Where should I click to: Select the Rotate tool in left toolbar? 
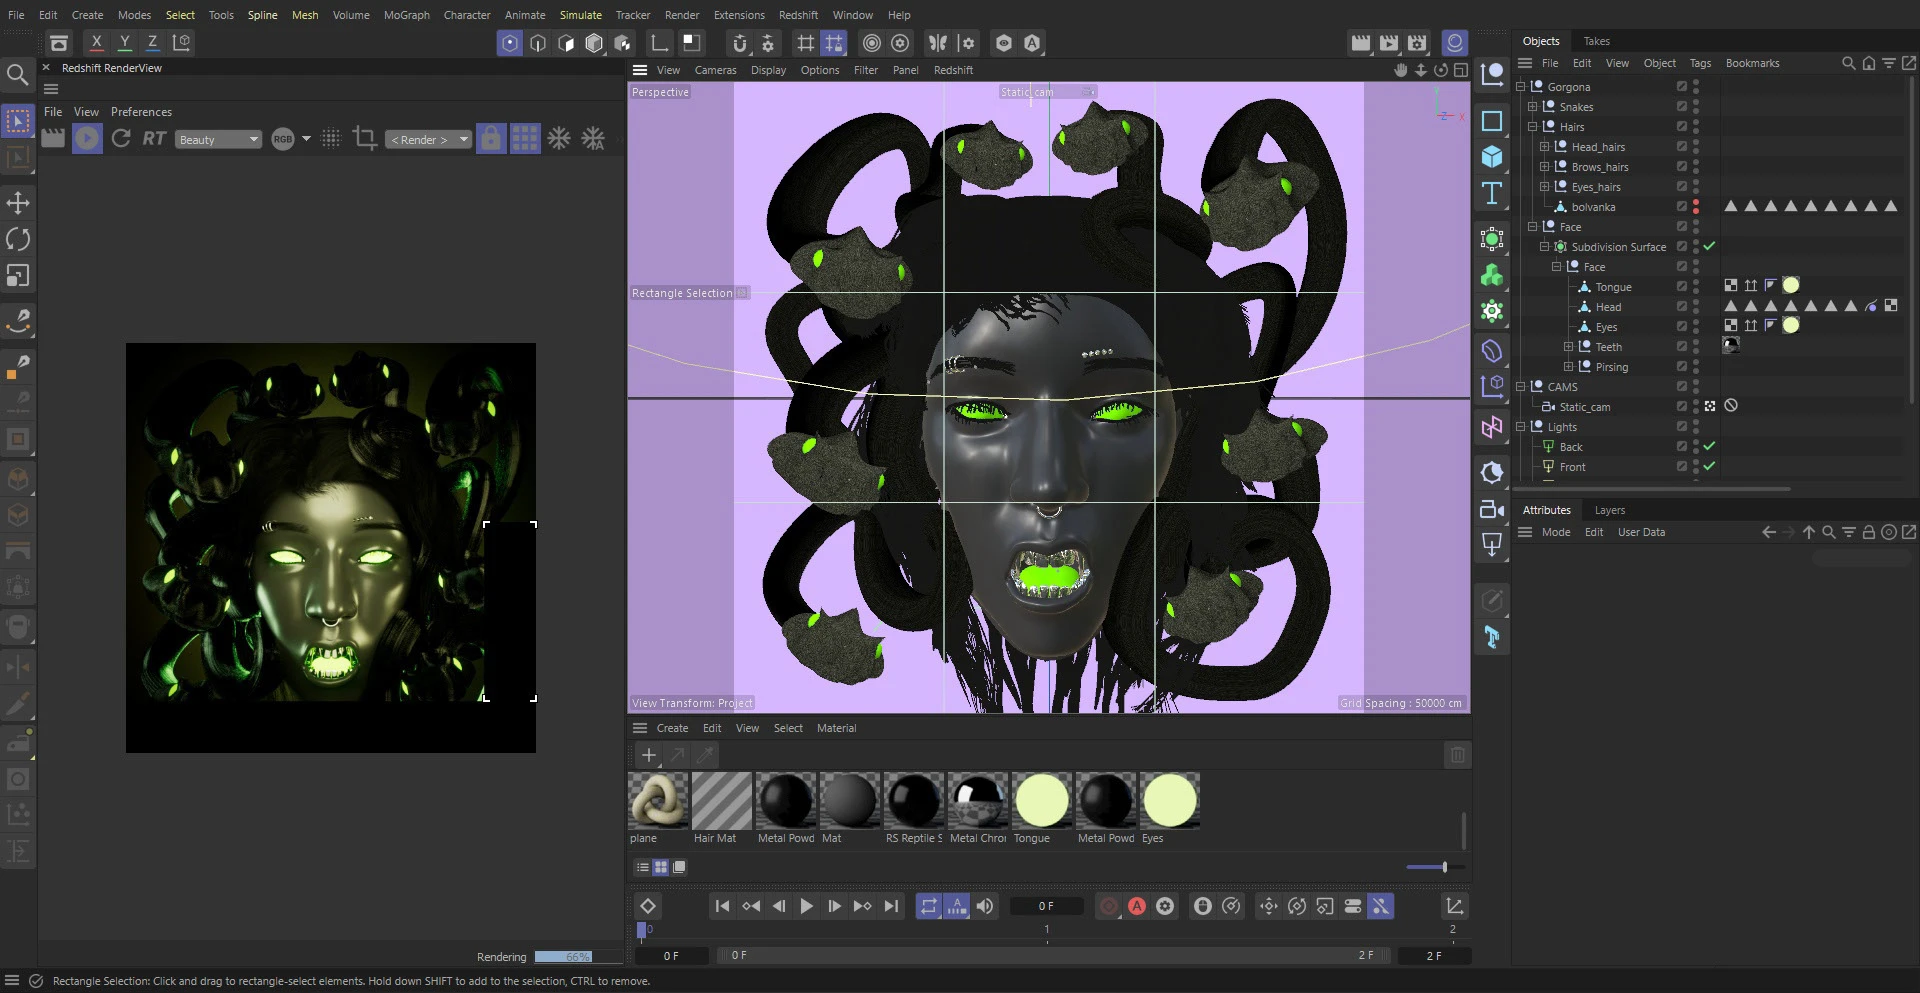[18, 239]
